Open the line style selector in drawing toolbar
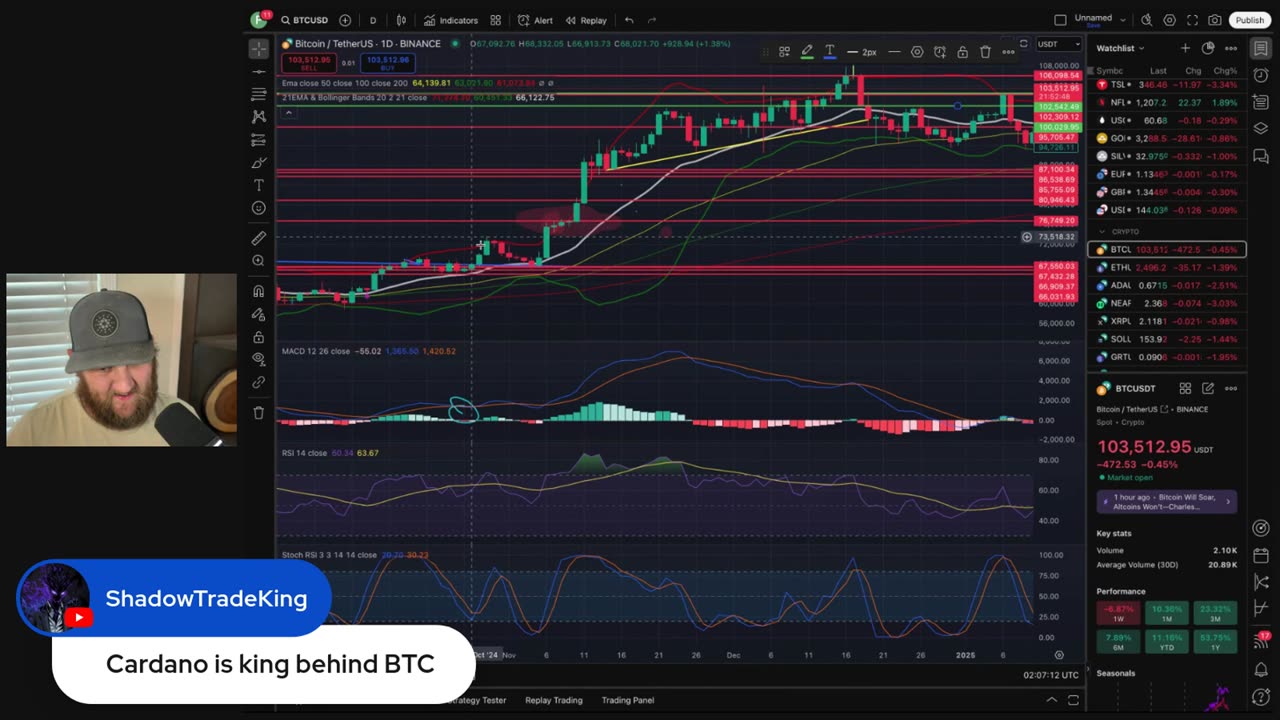Screen dimensions: 1280x720 894,52
